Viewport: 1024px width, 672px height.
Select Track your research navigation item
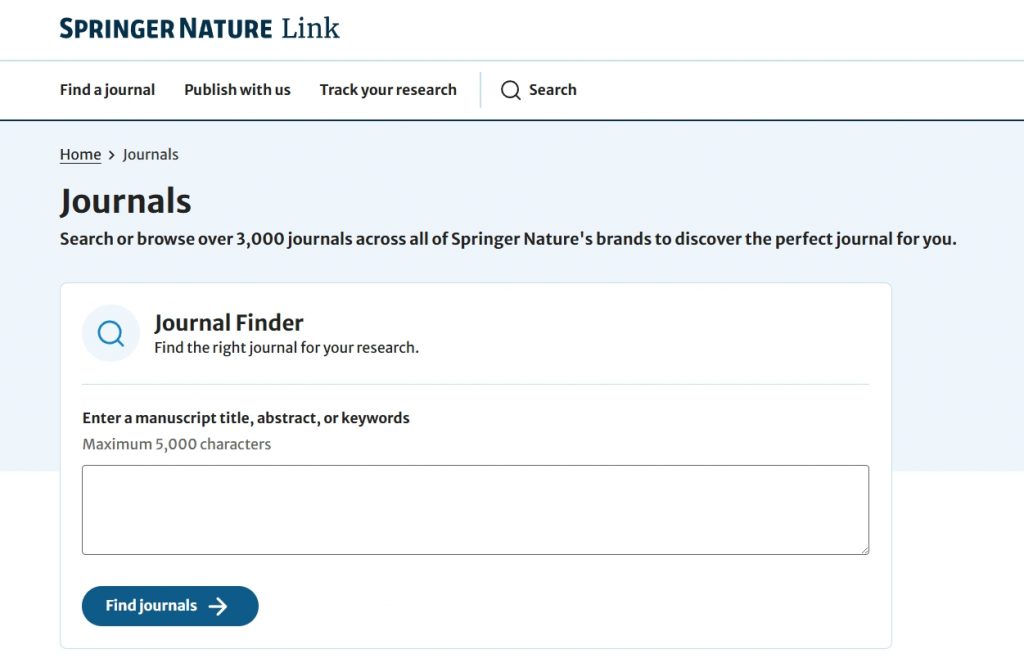tap(388, 90)
